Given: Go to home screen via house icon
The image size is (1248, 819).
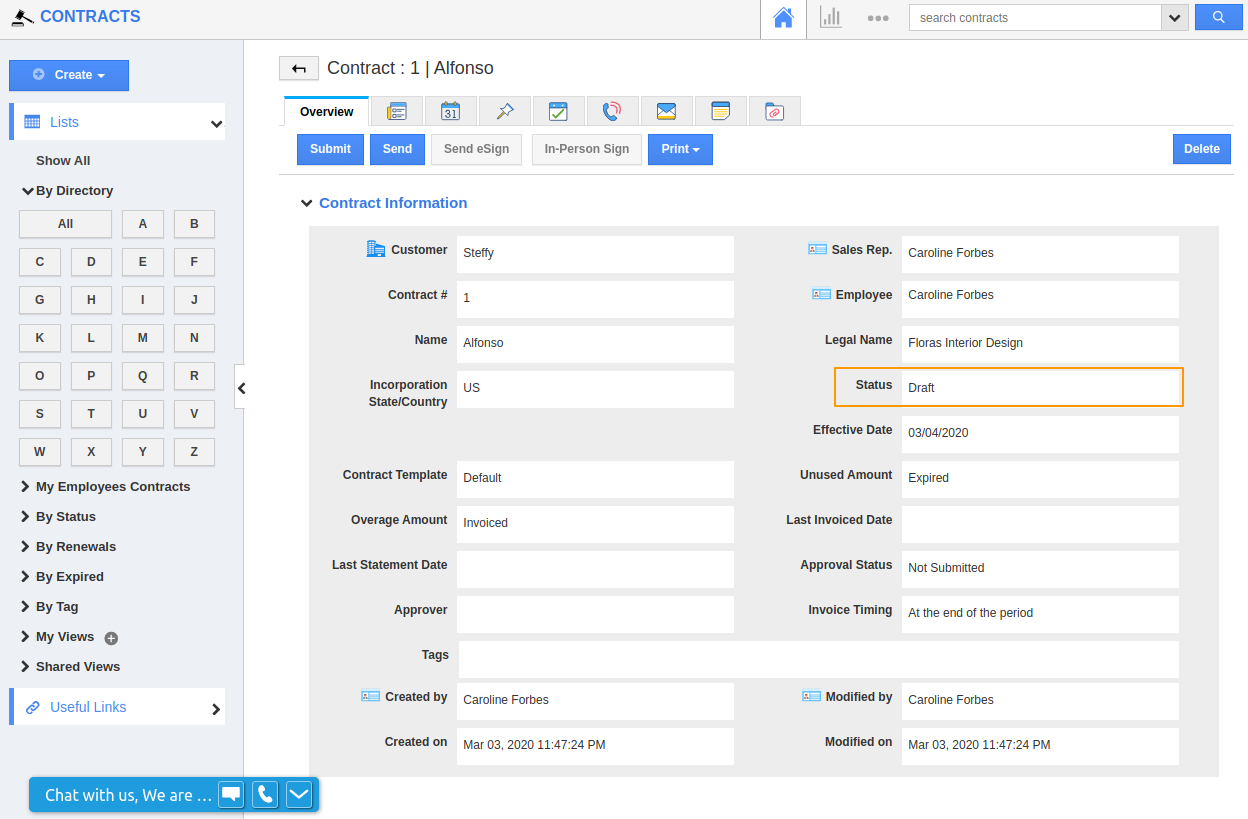Looking at the screenshot, I should [x=783, y=17].
